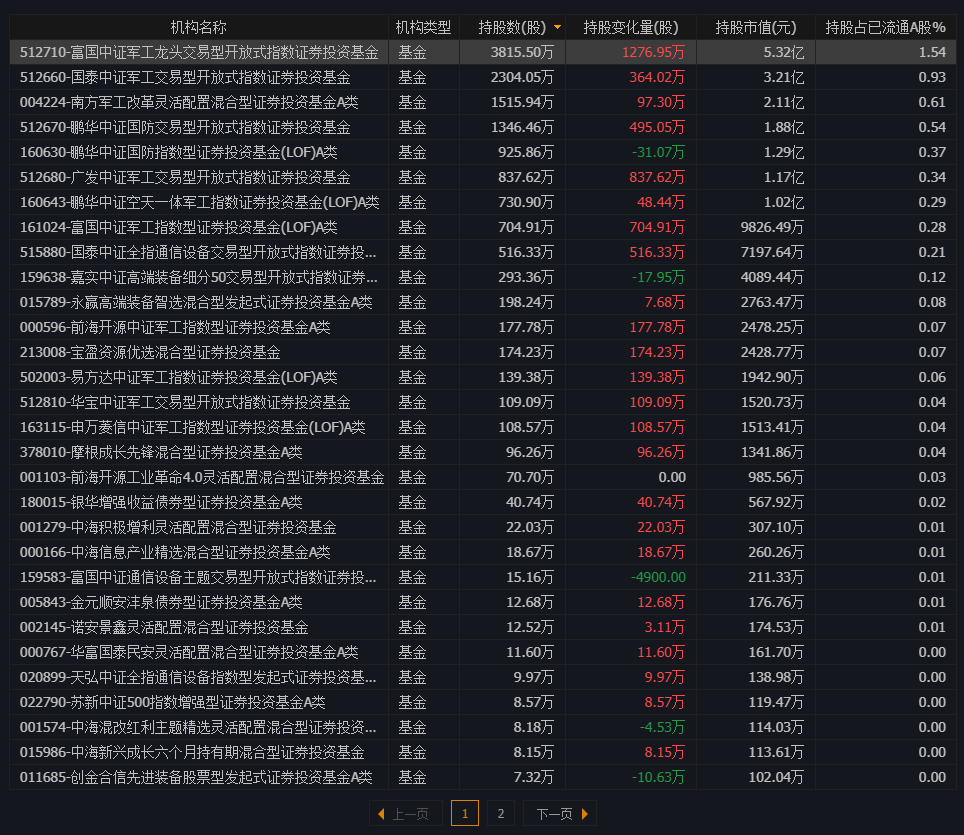Click the 上一页 left arrow icon
This screenshot has width=964, height=835.
pyautogui.click(x=381, y=814)
